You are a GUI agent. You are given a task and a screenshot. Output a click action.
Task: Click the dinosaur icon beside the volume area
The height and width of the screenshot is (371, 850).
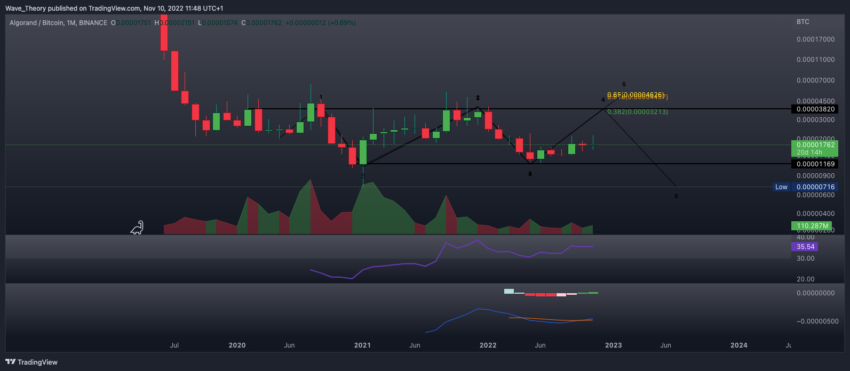click(x=137, y=228)
